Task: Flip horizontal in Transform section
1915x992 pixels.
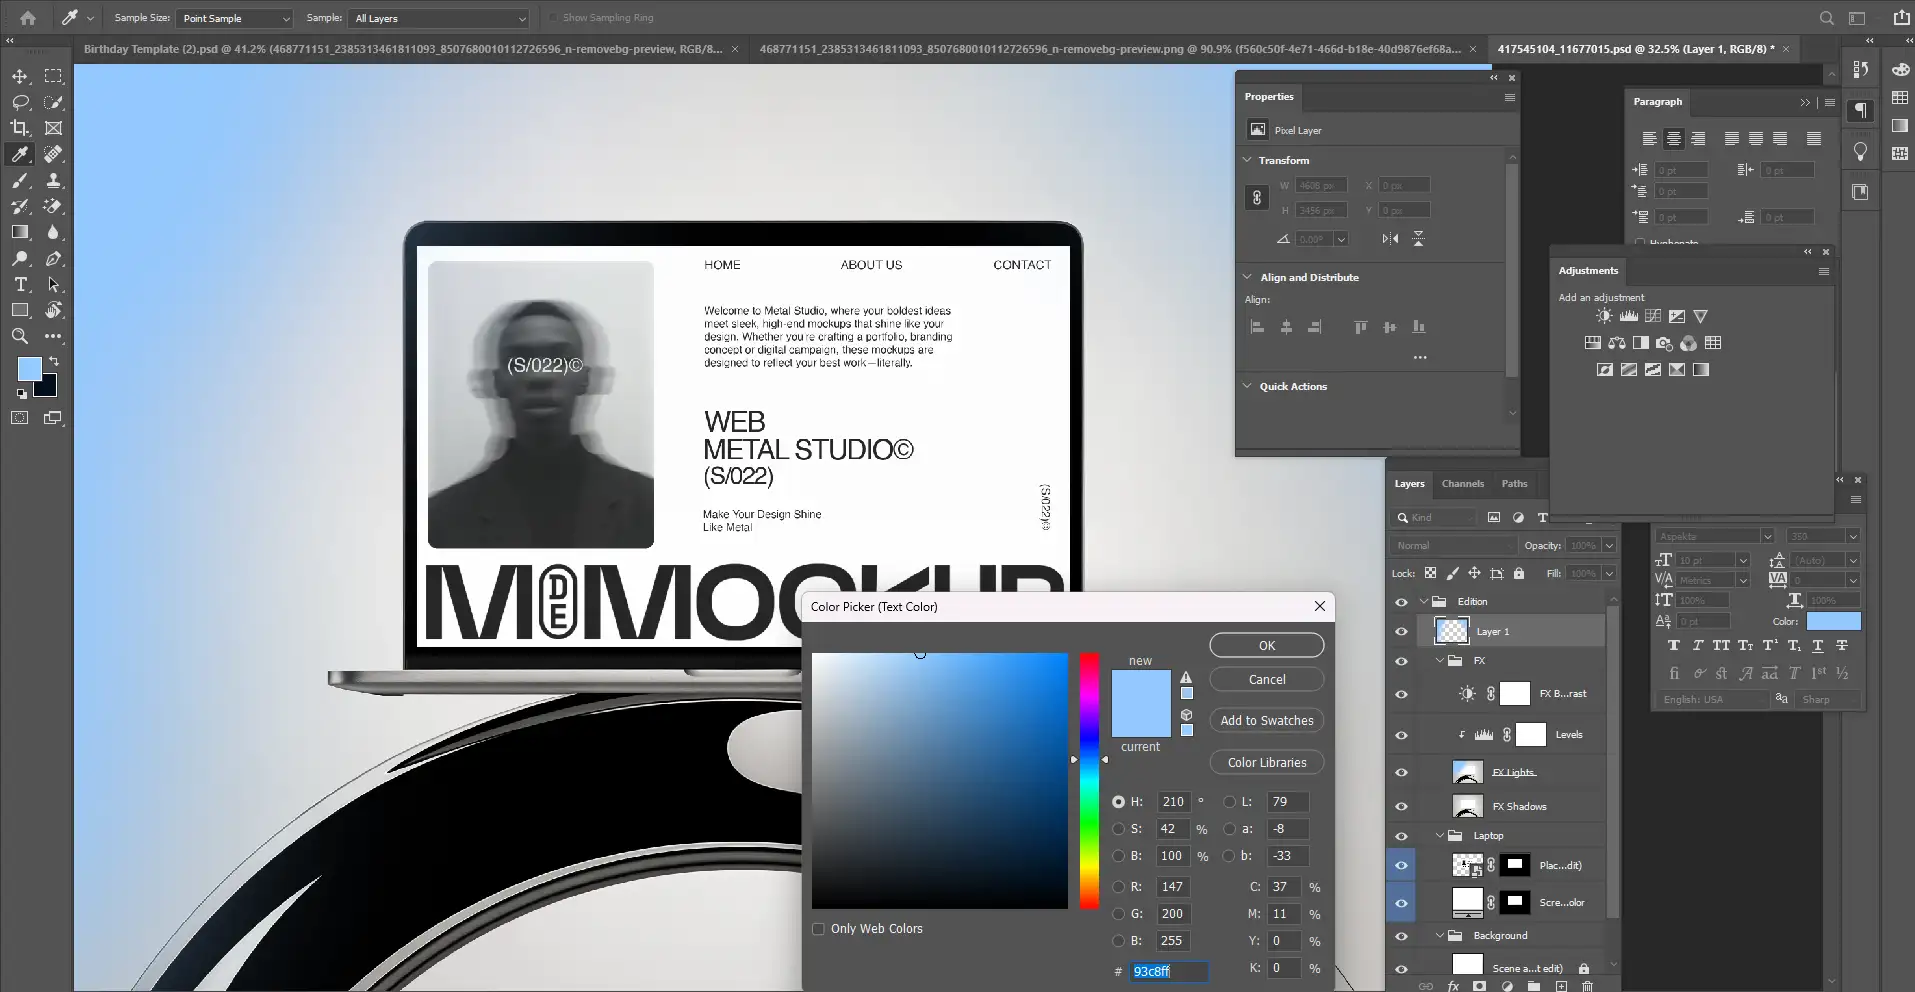Action: (1390, 238)
